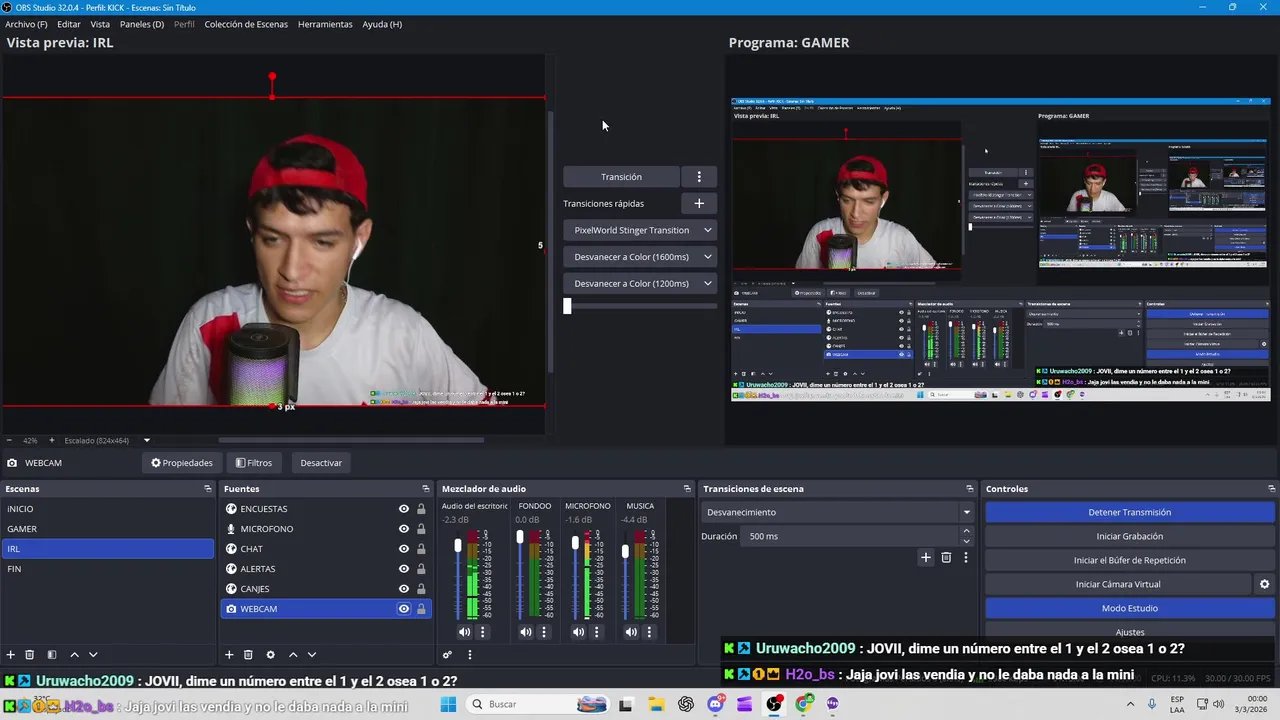Screen dimensions: 1280x720
Task: Move source up arrow in Fuentes panel
Action: click(x=293, y=655)
